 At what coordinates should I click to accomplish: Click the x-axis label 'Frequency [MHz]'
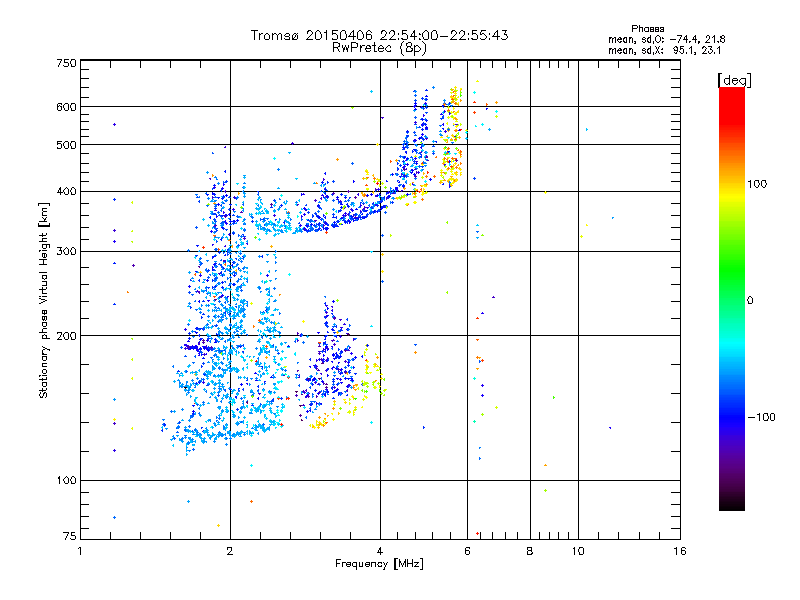[379, 564]
